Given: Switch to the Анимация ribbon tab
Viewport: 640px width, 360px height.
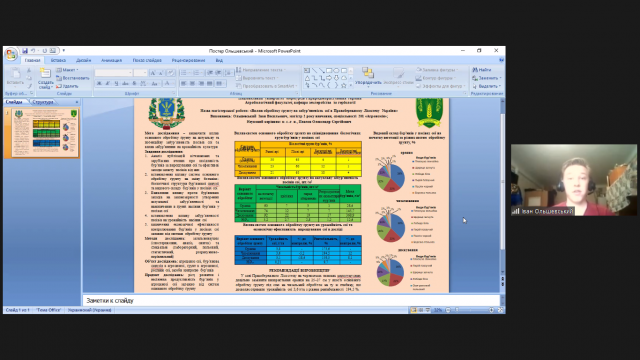Looking at the screenshot, I should [111, 60].
